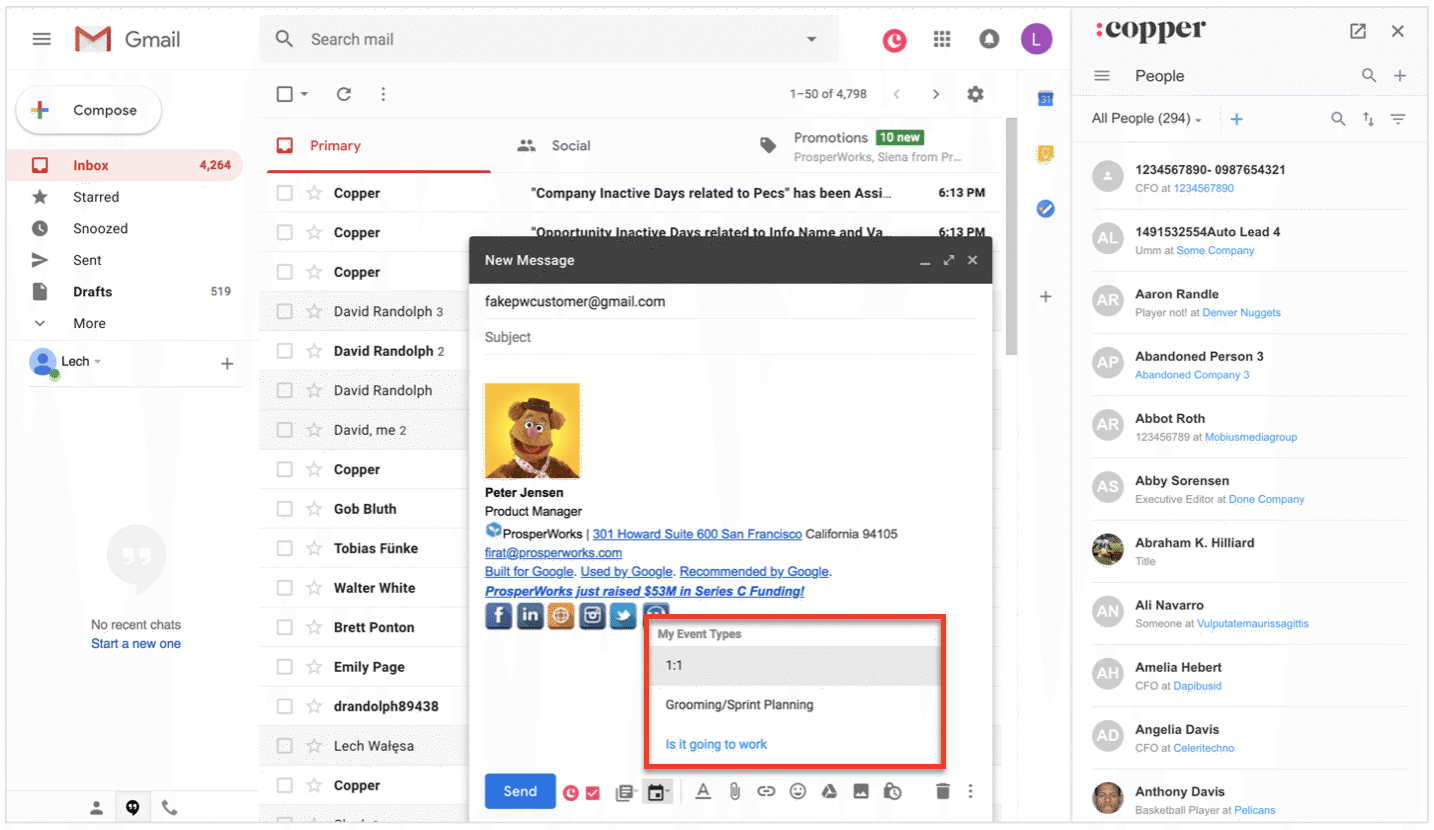Open the Copper meeting scheduler dropdown icon
The height and width of the screenshot is (830, 1434).
click(658, 793)
